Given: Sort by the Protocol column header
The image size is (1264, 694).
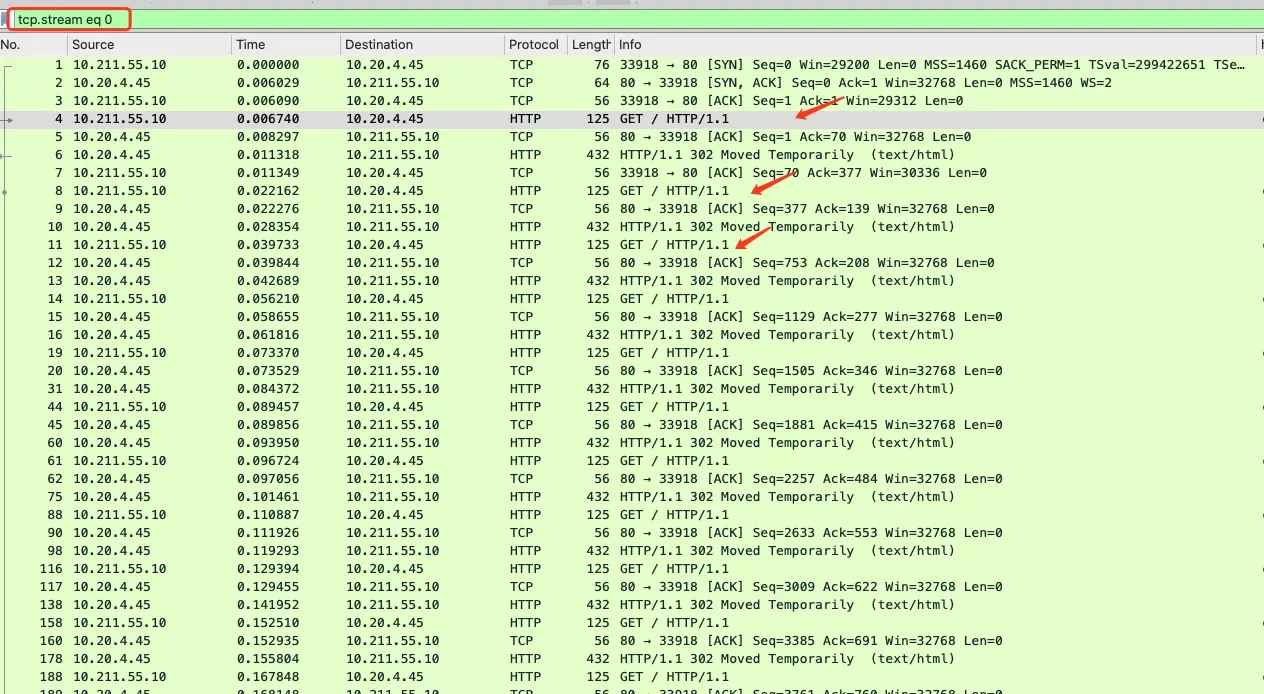Looking at the screenshot, I should pos(536,45).
